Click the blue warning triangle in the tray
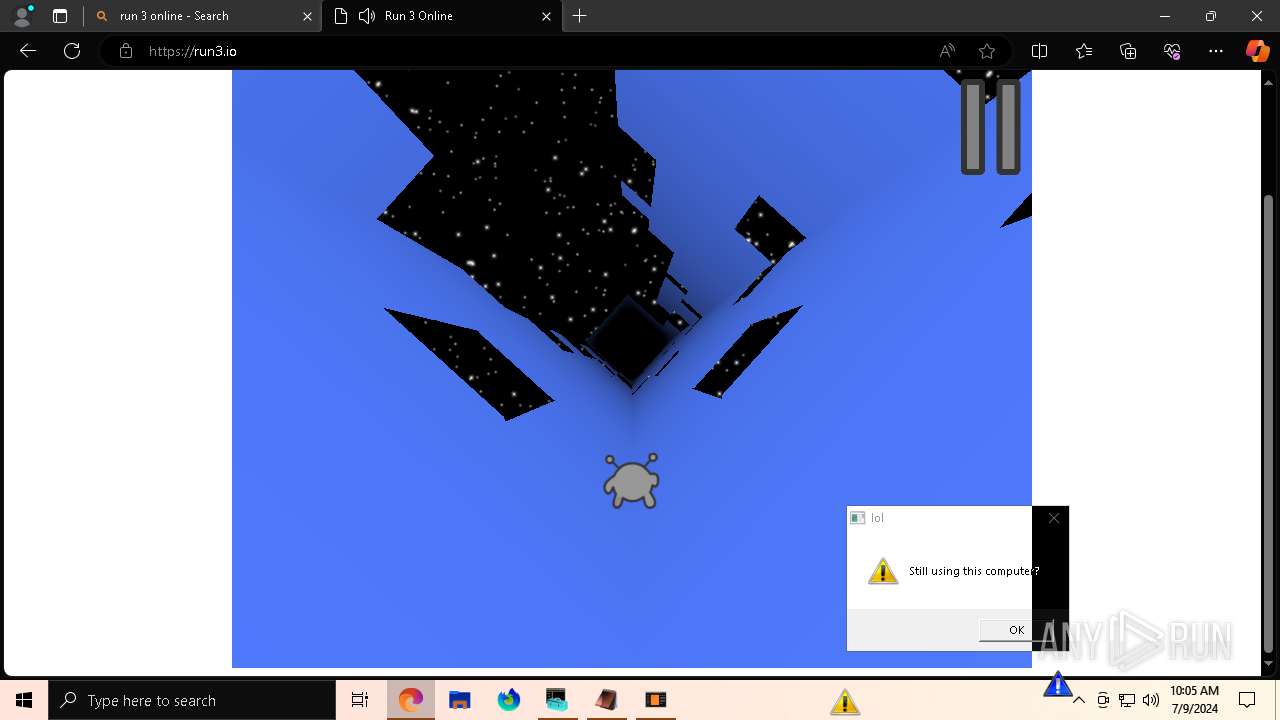Viewport: 1280px width, 720px height. point(1057,685)
